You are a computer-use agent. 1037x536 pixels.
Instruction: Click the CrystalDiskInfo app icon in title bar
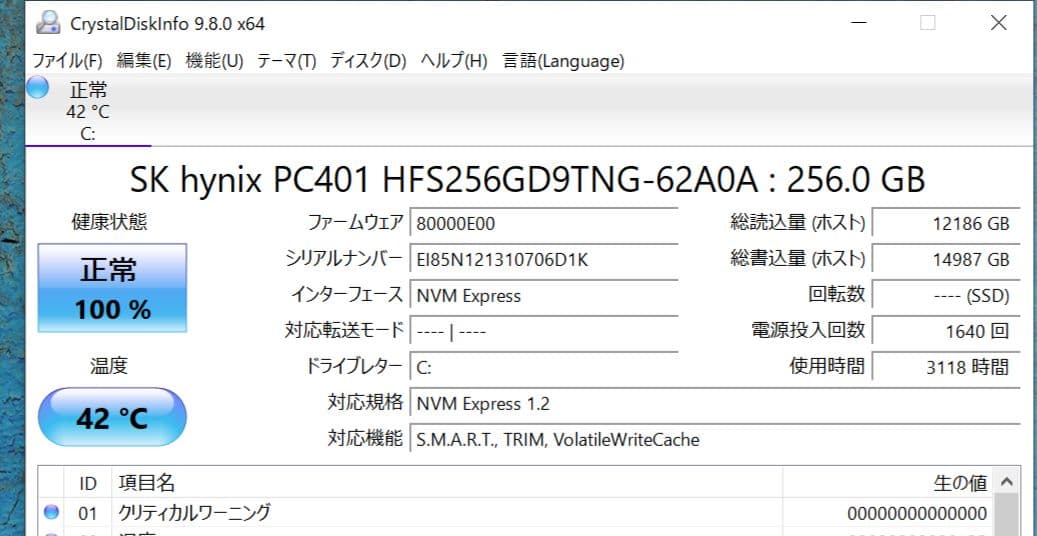pos(48,22)
